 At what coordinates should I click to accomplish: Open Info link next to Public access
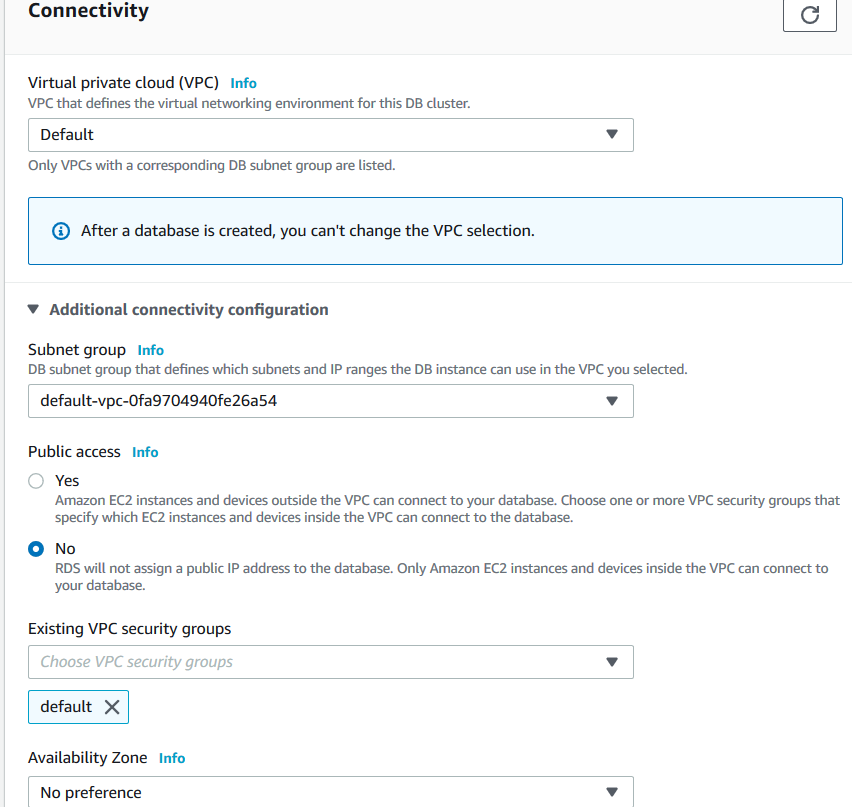[x=145, y=452]
